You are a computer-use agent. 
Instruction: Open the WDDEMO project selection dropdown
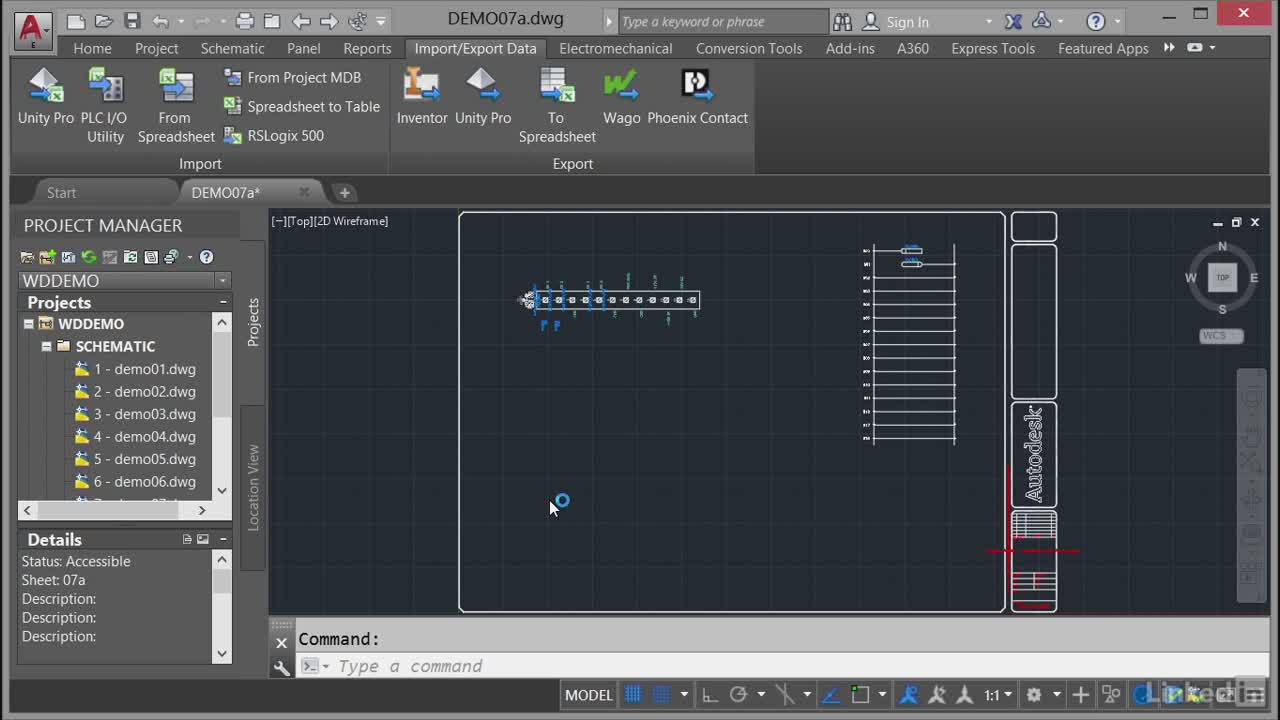[x=222, y=281]
